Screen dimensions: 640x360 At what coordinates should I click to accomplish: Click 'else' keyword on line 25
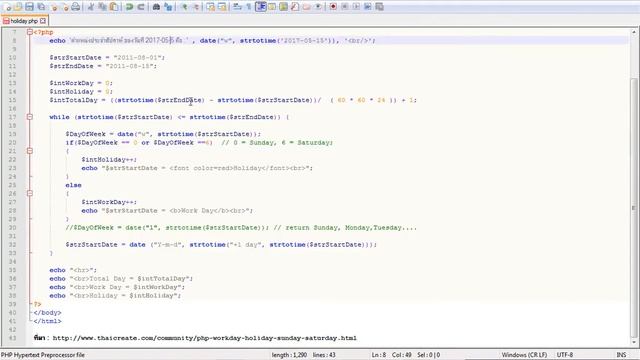(x=73, y=185)
